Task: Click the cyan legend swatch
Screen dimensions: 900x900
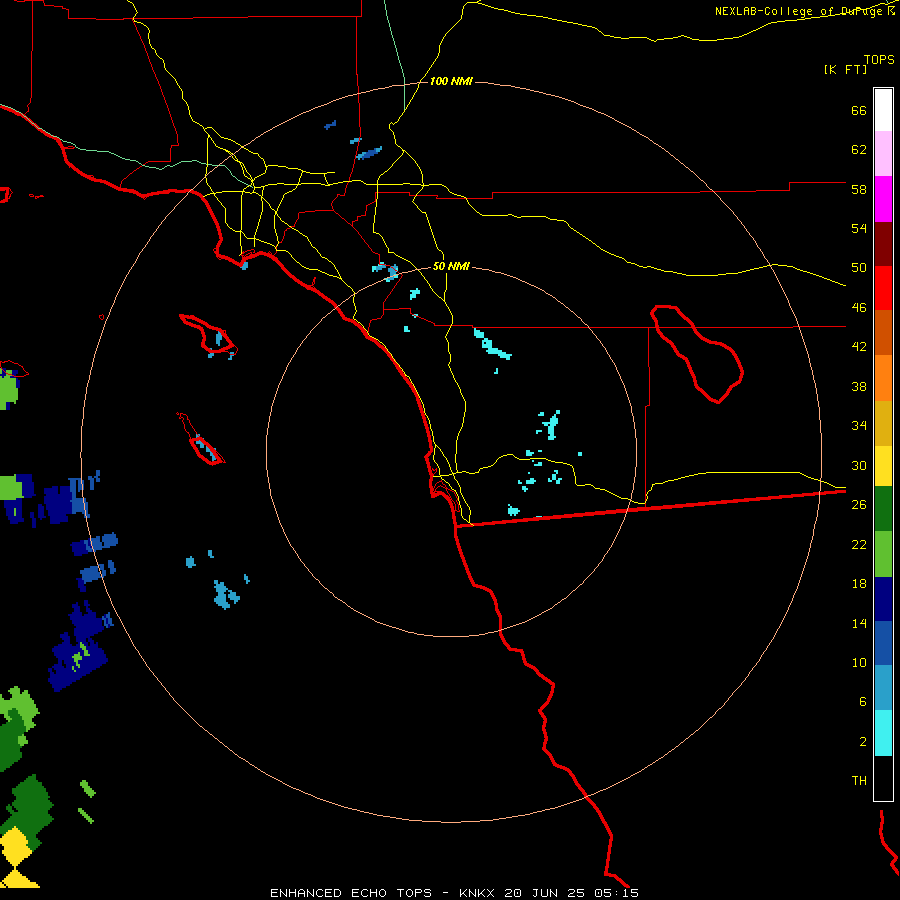Action: click(883, 733)
